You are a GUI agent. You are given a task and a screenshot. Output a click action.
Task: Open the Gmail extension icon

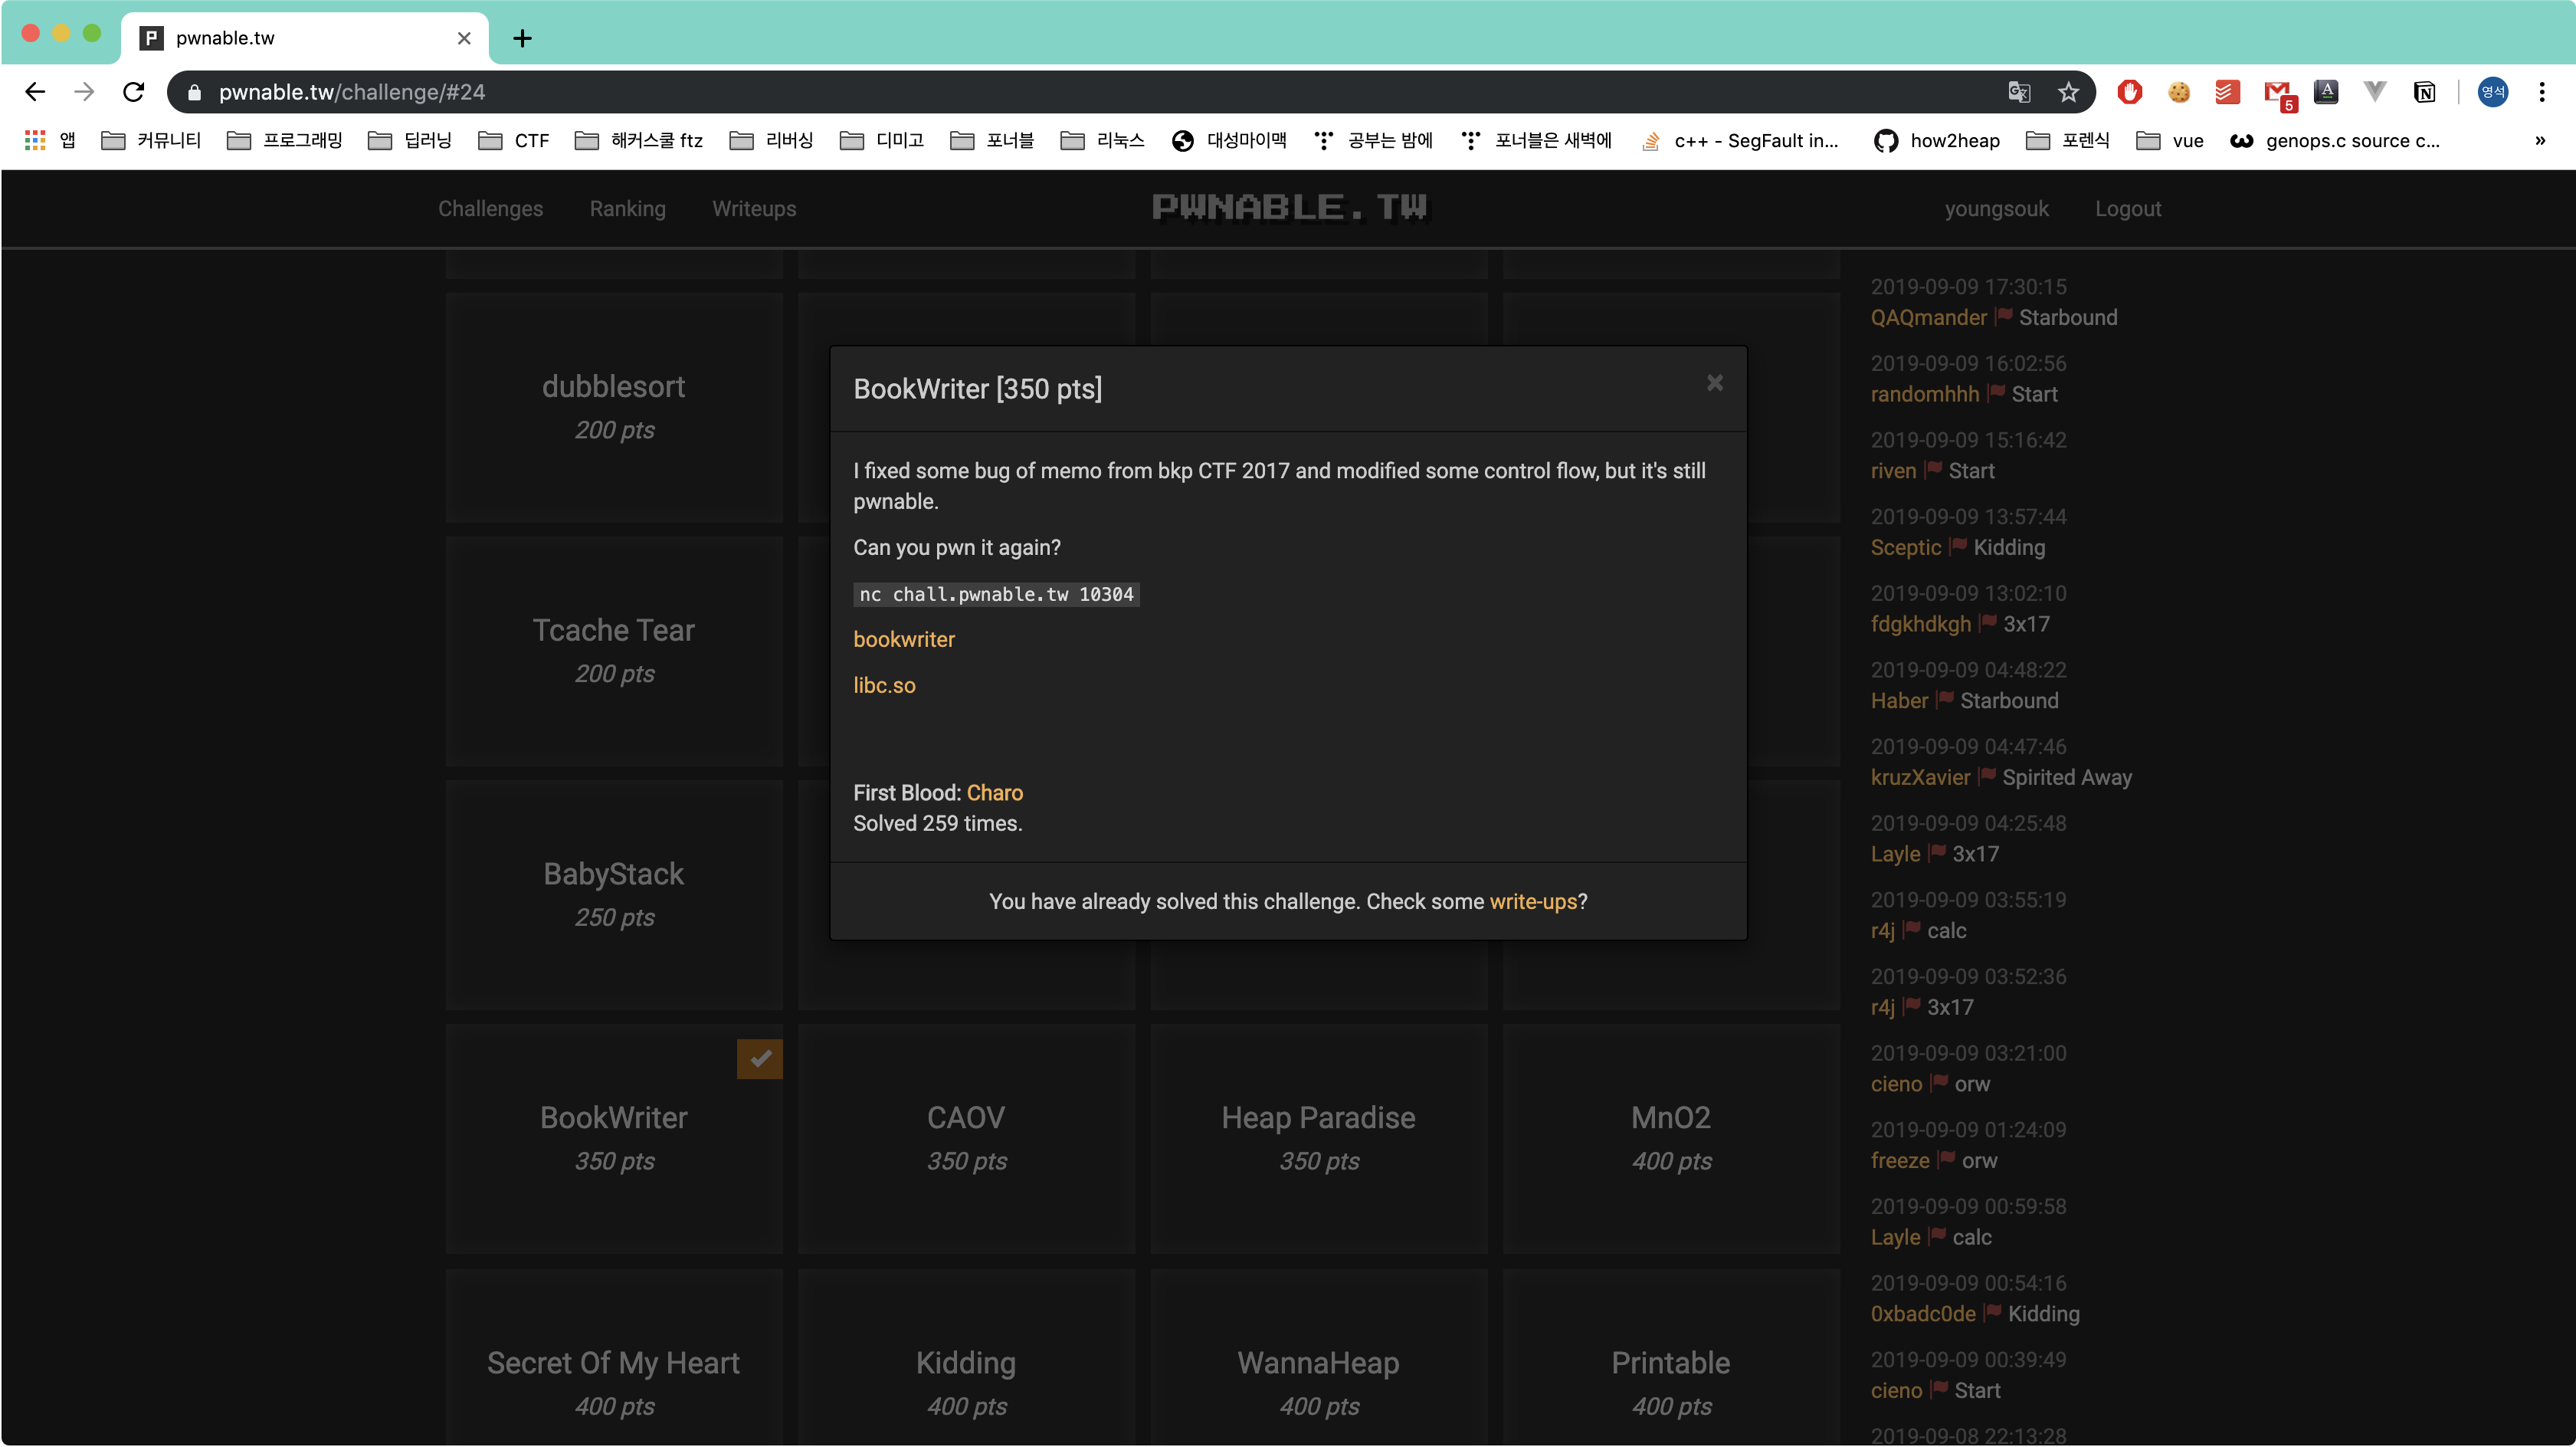point(2277,92)
